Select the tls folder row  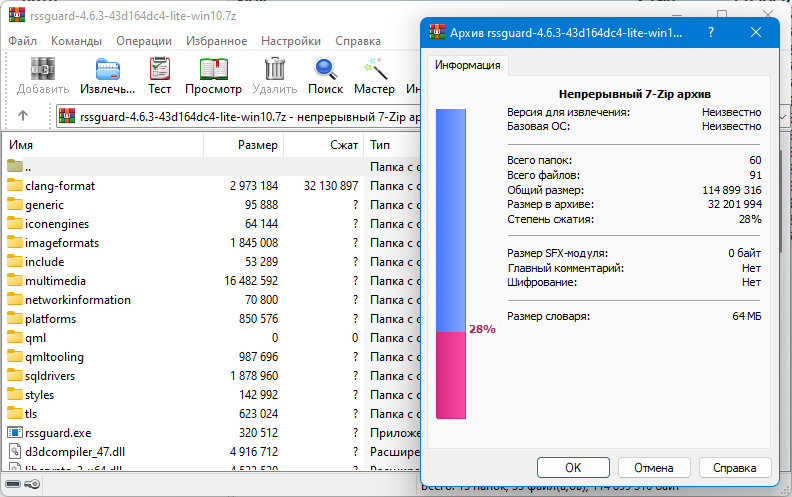[x=211, y=414]
